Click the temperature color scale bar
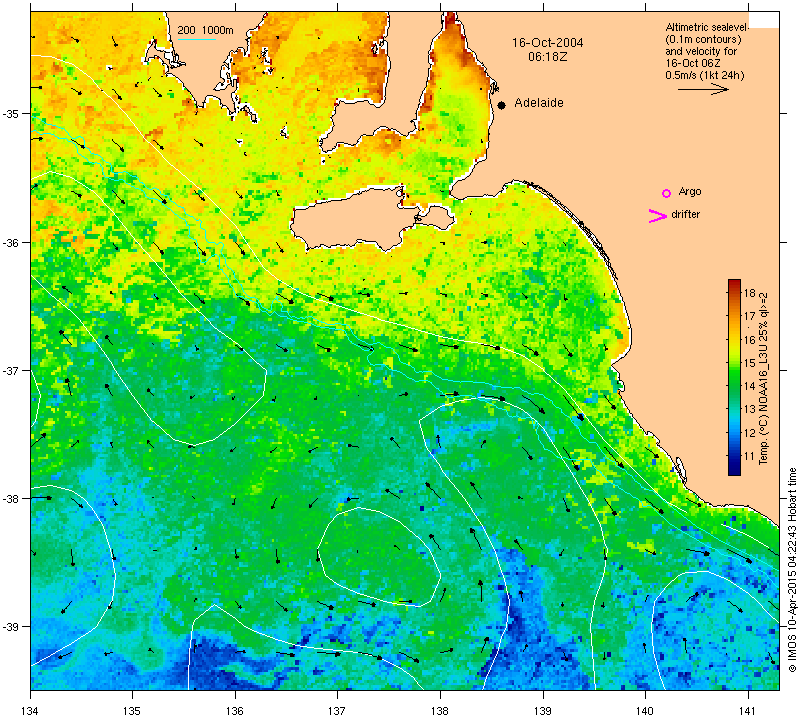 734,378
